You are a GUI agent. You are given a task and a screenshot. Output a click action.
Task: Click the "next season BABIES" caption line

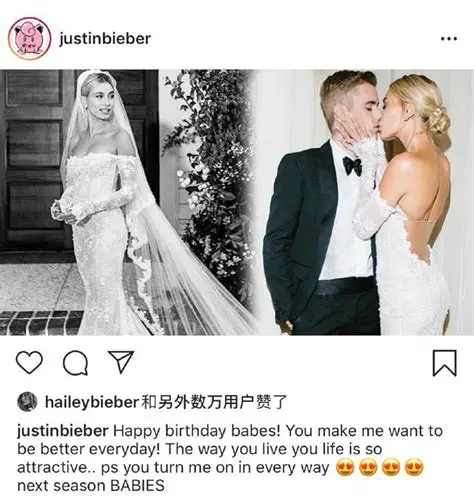coord(91,486)
